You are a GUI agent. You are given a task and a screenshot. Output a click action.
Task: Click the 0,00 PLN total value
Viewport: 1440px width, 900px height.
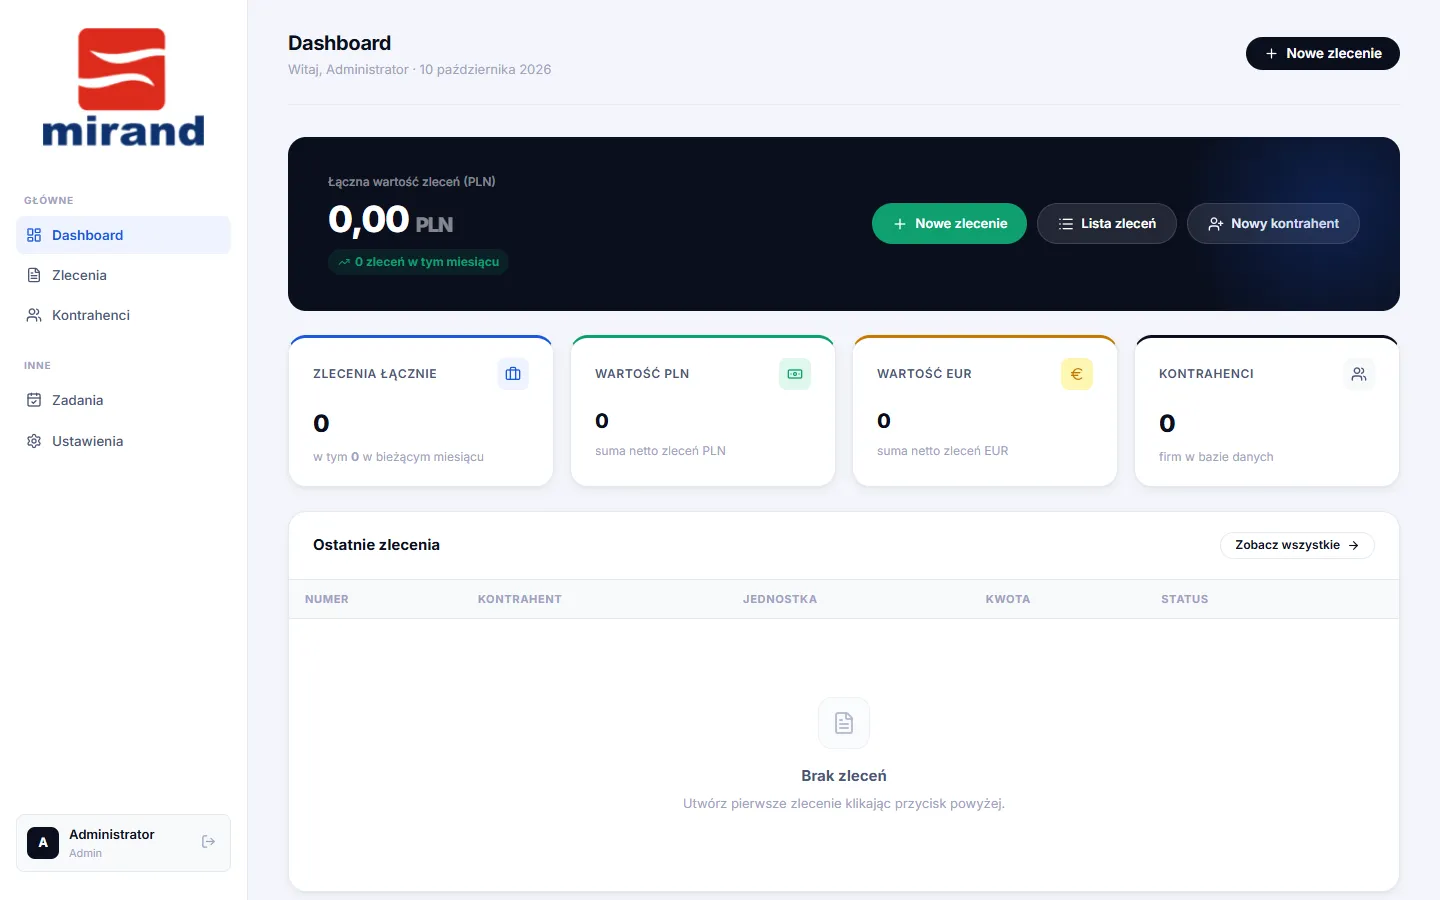click(391, 220)
